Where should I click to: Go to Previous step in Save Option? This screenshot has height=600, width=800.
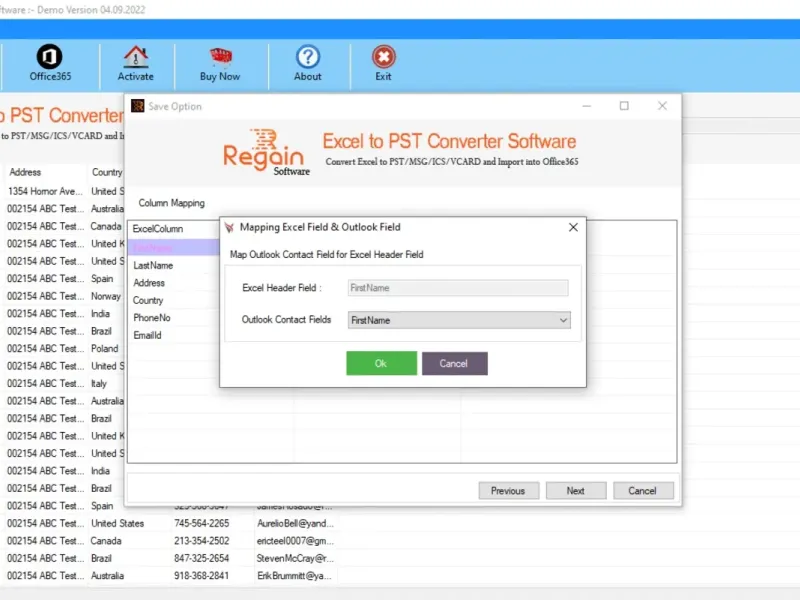pos(508,491)
